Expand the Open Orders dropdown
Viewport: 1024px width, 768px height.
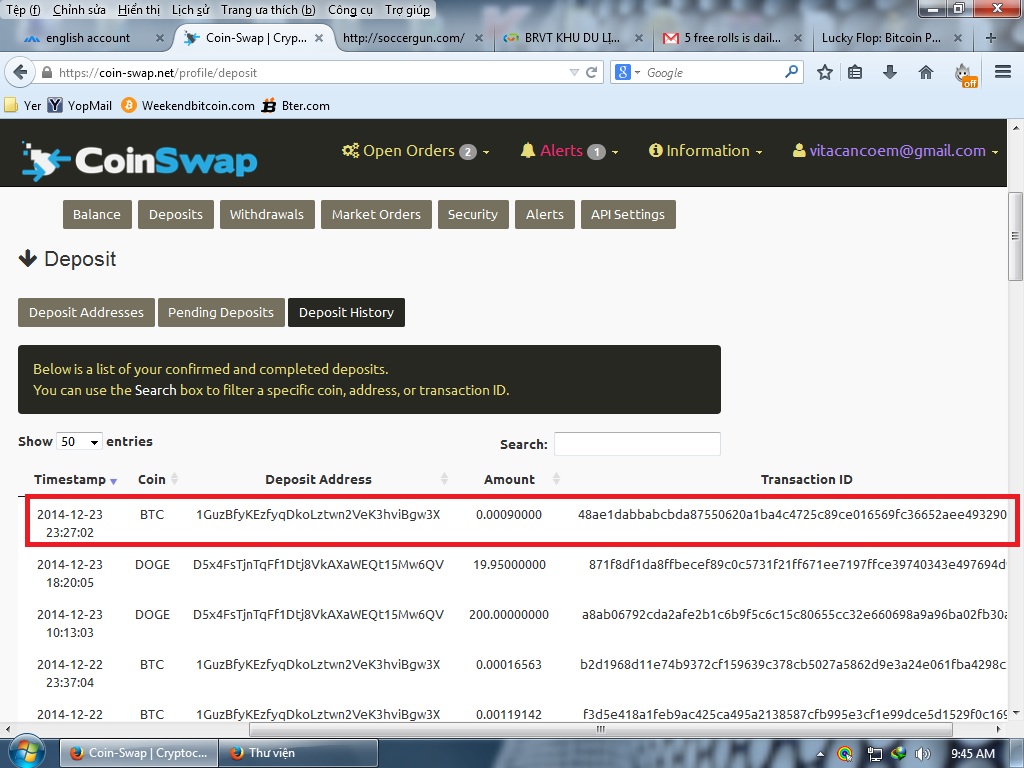point(416,151)
